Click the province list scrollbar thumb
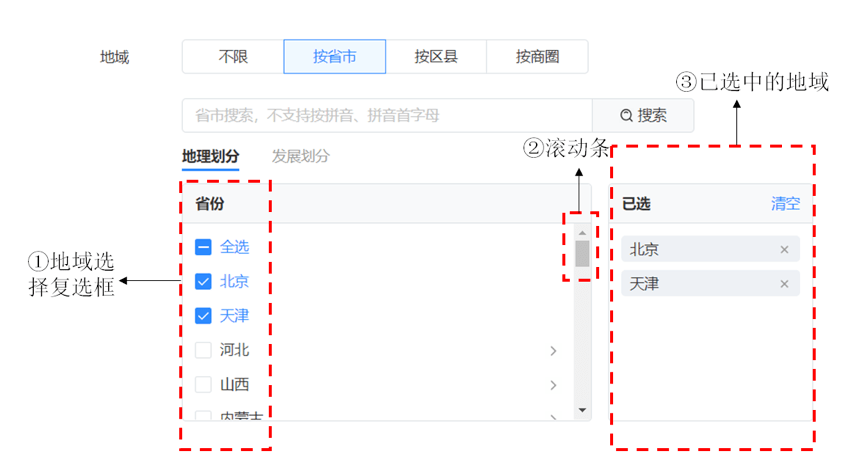Image resolution: width=864 pixels, height=470 pixels. click(582, 253)
